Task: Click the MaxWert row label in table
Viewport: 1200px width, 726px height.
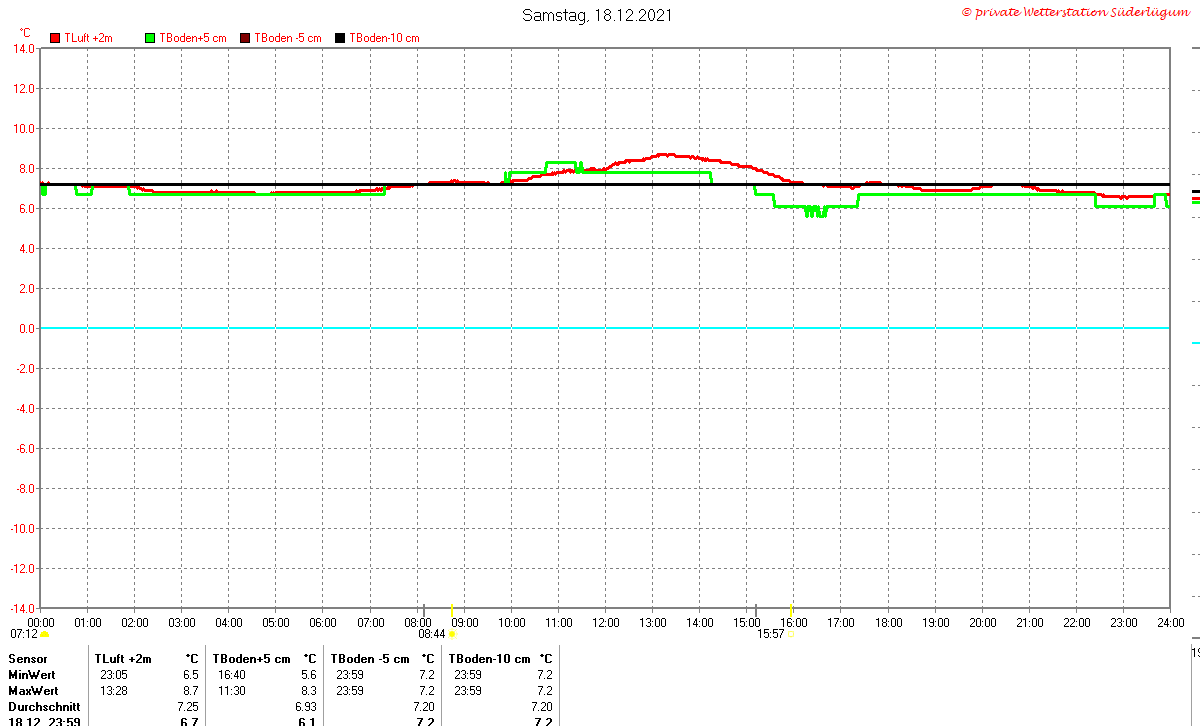Action: click(x=33, y=691)
